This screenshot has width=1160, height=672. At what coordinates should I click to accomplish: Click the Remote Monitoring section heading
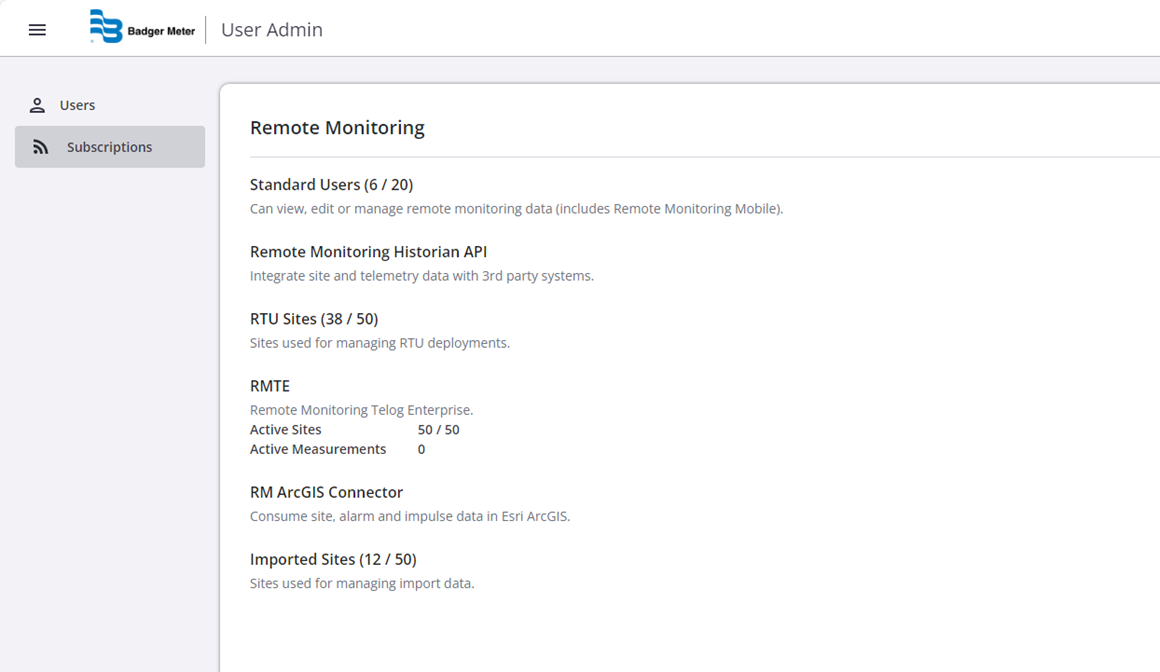tap(337, 127)
